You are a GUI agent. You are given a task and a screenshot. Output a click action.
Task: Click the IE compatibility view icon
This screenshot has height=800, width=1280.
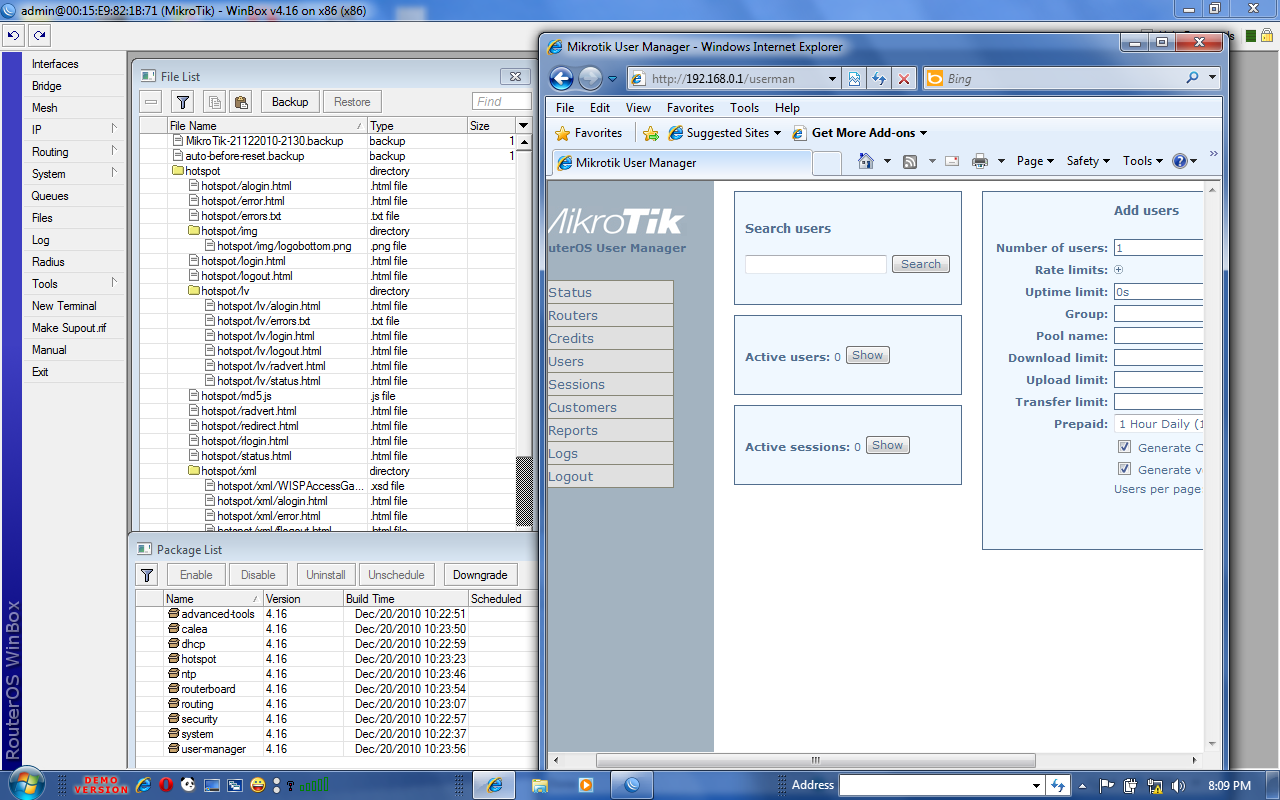pyautogui.click(x=855, y=78)
